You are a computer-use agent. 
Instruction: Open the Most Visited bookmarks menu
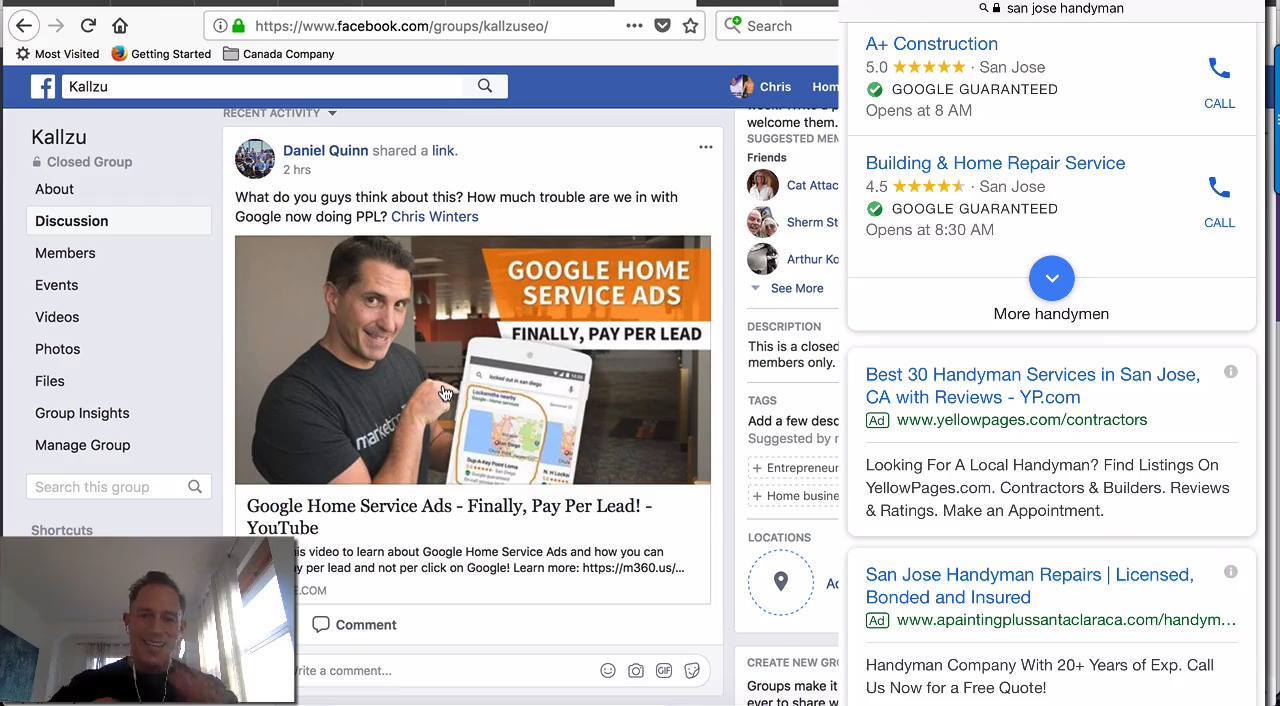[56, 54]
